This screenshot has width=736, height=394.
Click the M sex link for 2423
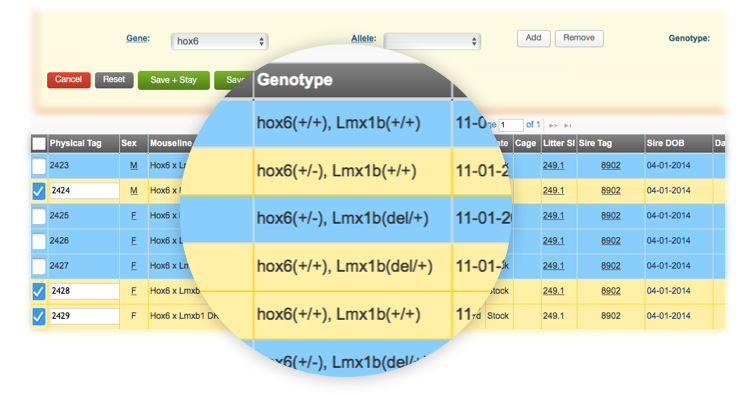pyautogui.click(x=134, y=166)
